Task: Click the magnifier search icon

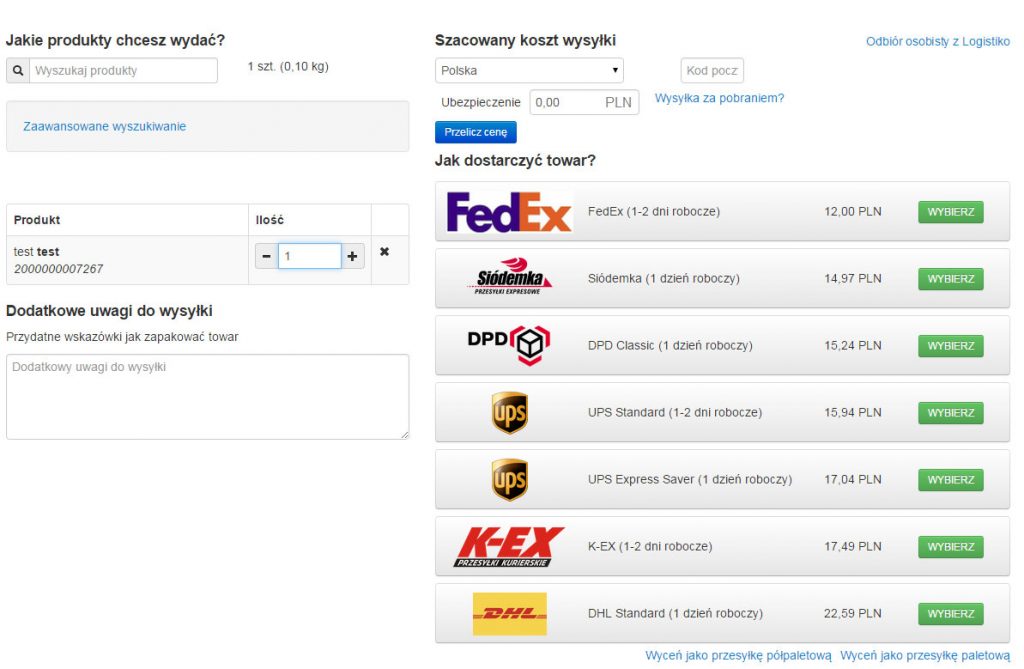Action: [x=18, y=71]
